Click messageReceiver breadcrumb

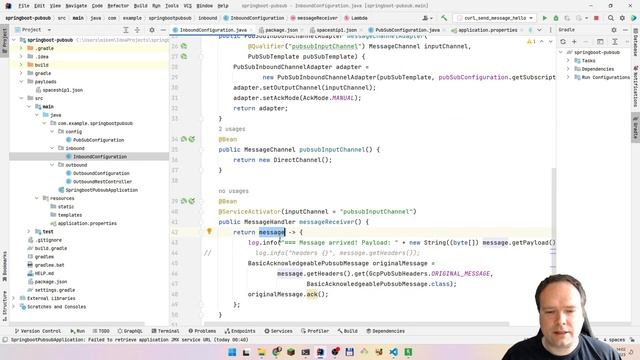tap(314, 18)
